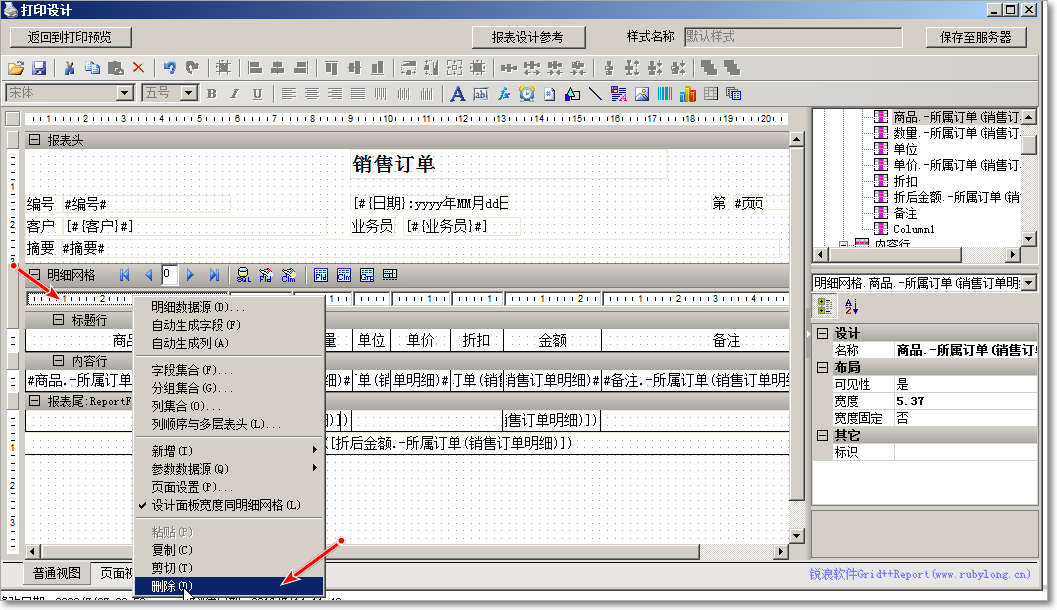Go to first record in detail grid
This screenshot has width=1057, height=610.
pyautogui.click(x=125, y=275)
